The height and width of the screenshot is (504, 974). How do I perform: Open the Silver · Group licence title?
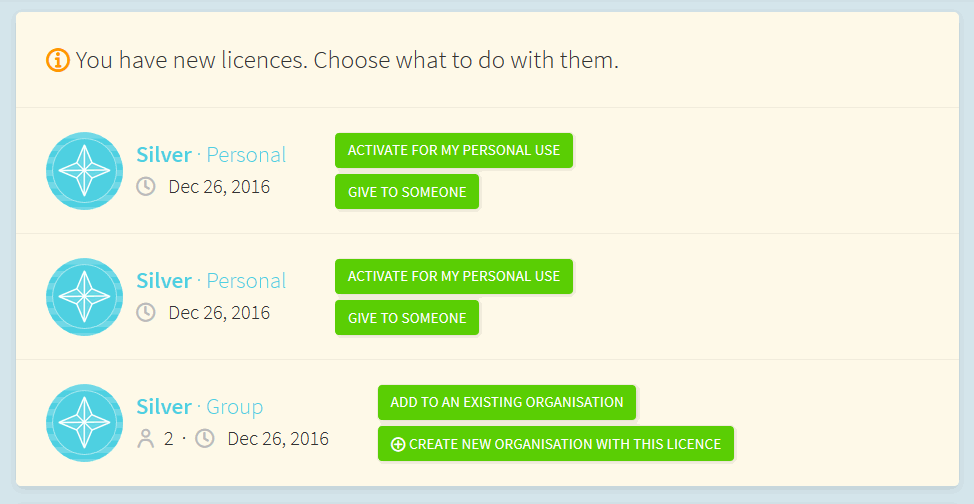(x=200, y=407)
